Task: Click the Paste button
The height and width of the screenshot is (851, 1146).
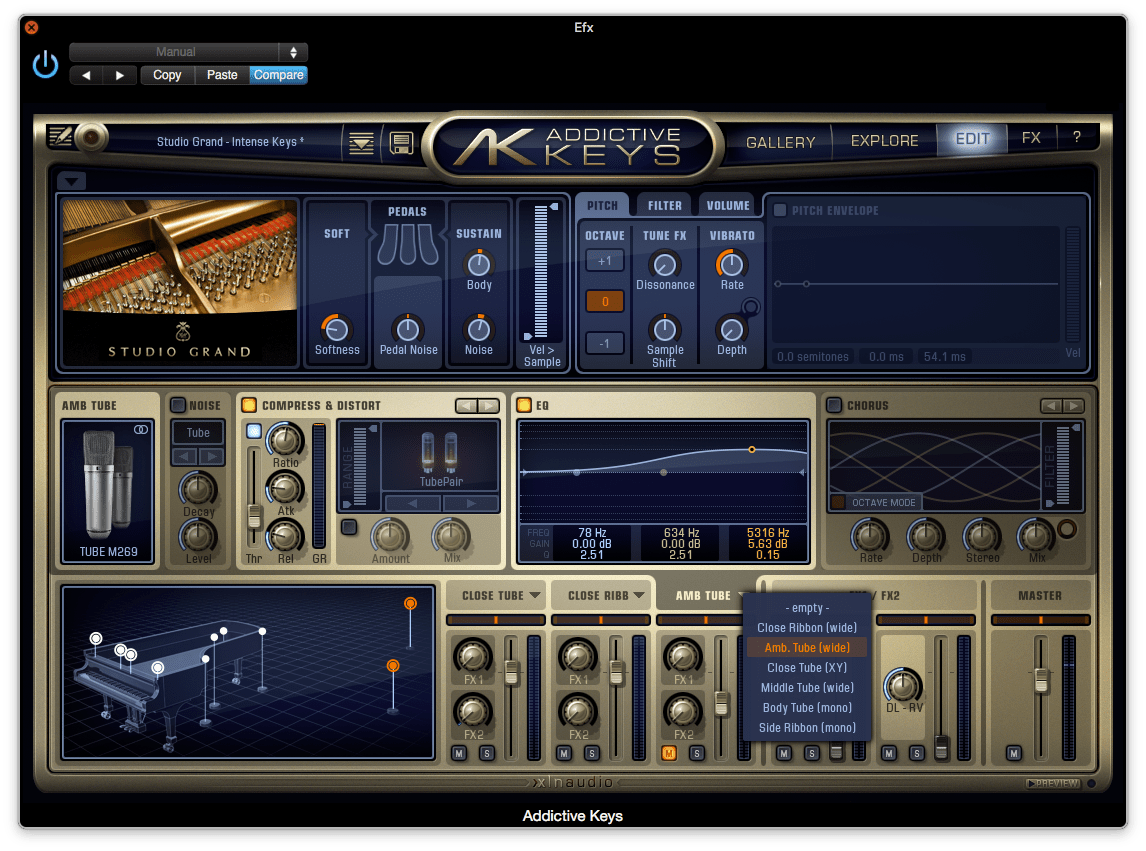Action: coord(222,75)
